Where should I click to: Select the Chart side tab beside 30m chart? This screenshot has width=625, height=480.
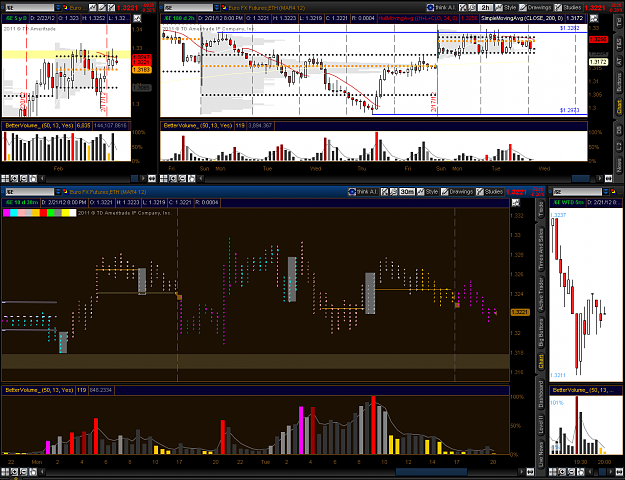pos(541,361)
